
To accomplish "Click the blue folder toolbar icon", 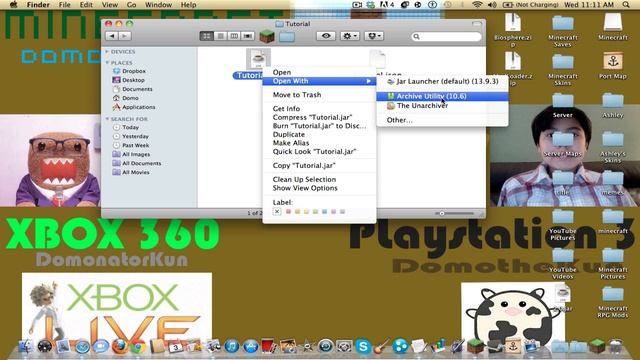I will pos(287,37).
